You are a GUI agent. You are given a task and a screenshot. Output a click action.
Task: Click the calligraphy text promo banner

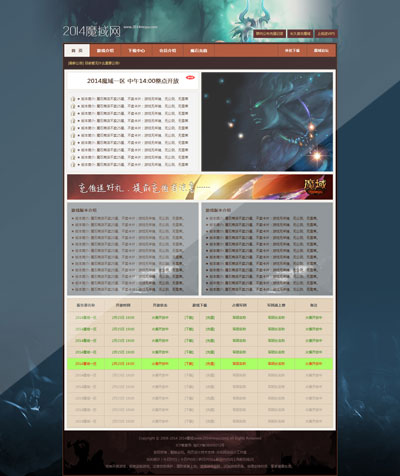(200, 187)
